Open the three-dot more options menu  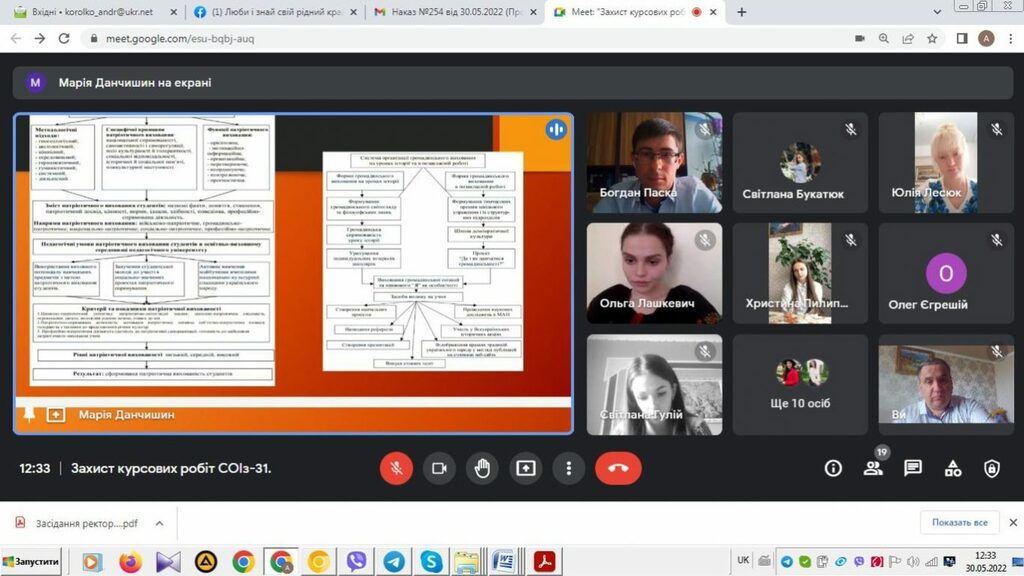(569, 468)
